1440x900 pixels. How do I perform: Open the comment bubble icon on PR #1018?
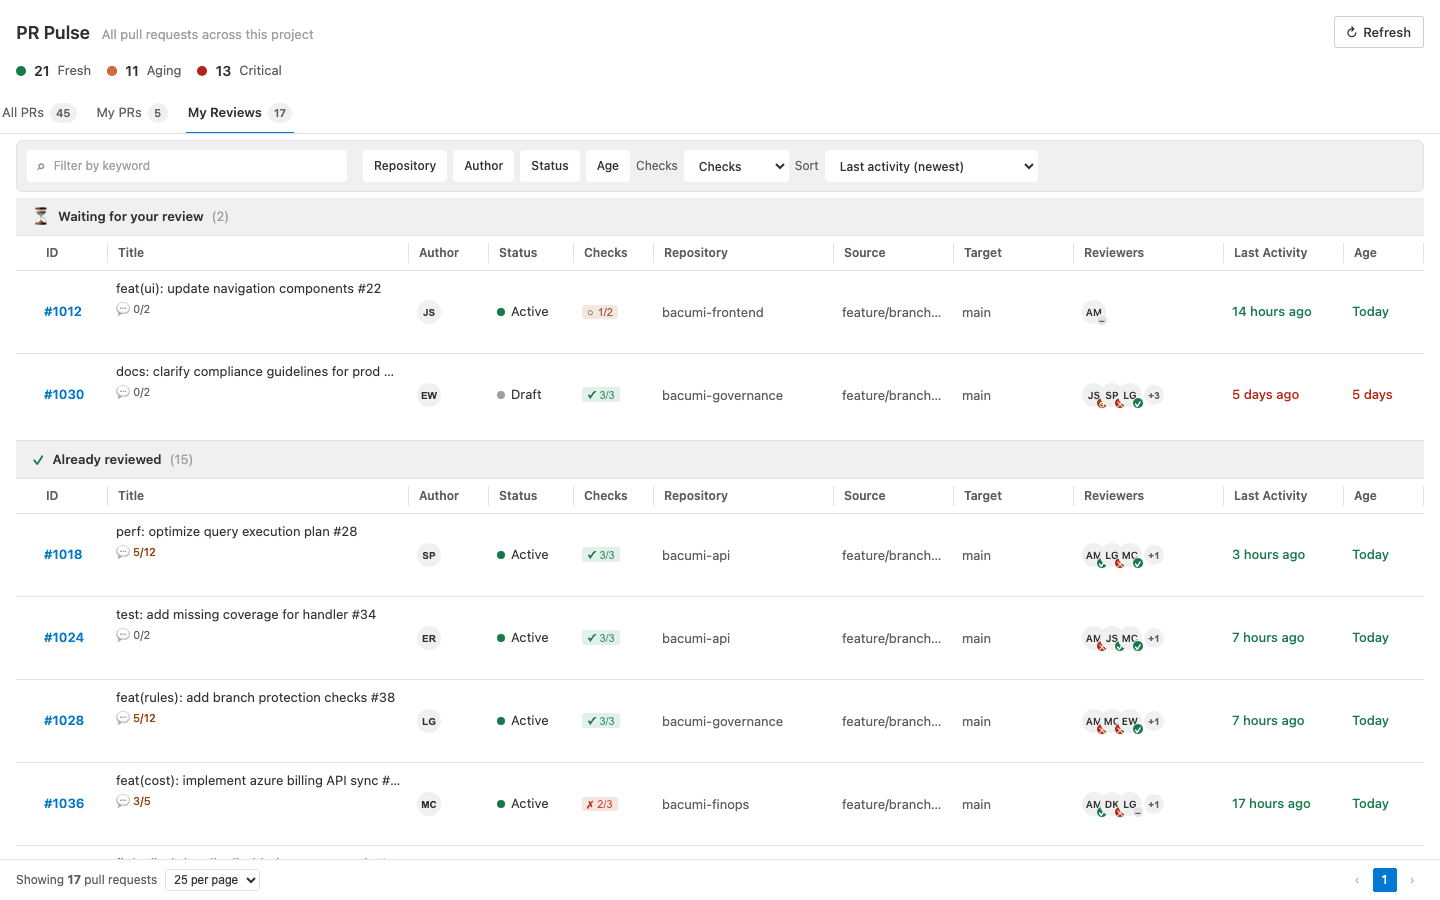pyautogui.click(x=123, y=552)
